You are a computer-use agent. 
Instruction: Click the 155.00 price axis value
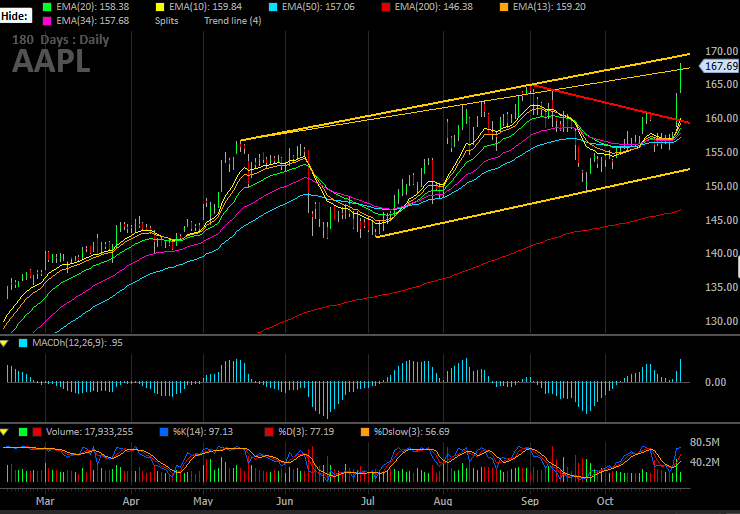point(722,152)
